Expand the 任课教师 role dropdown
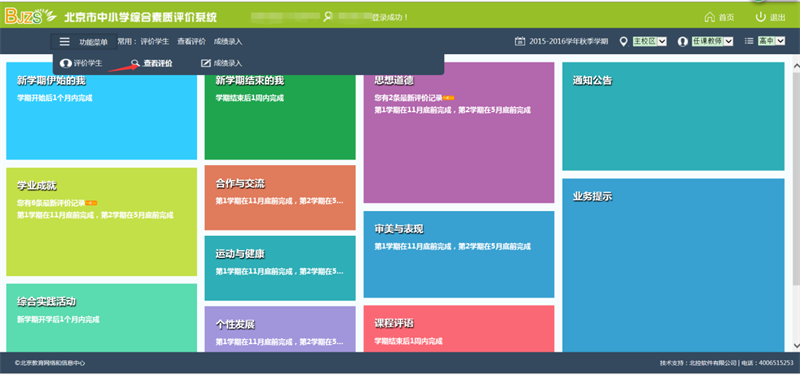 [x=712, y=41]
